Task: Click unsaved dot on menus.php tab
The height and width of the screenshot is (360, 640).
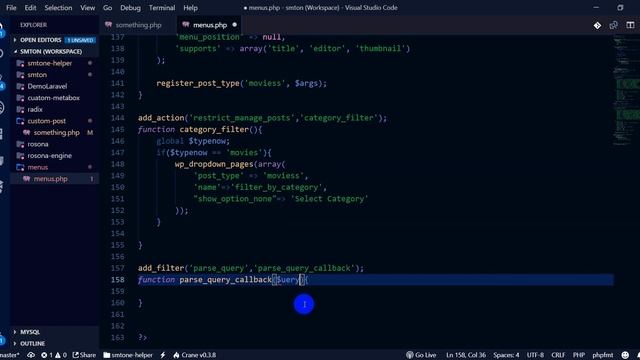Action: point(234,25)
